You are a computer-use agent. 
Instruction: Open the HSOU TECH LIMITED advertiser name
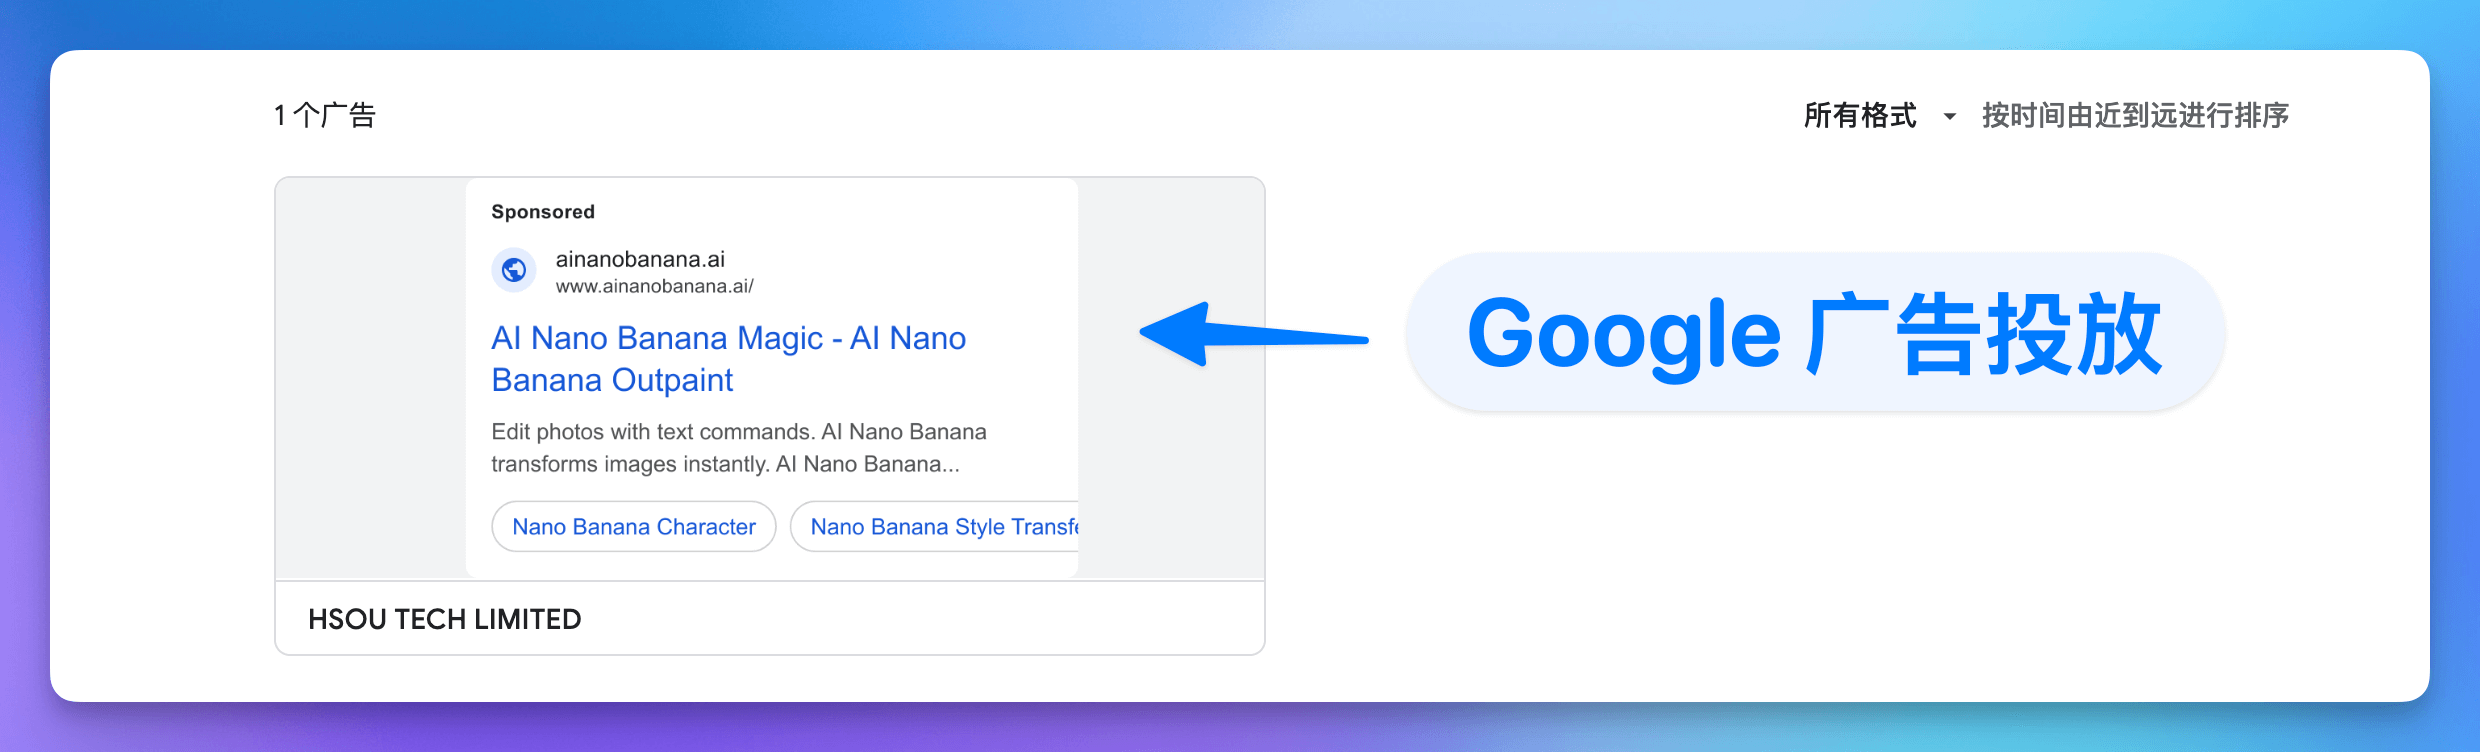tap(445, 619)
